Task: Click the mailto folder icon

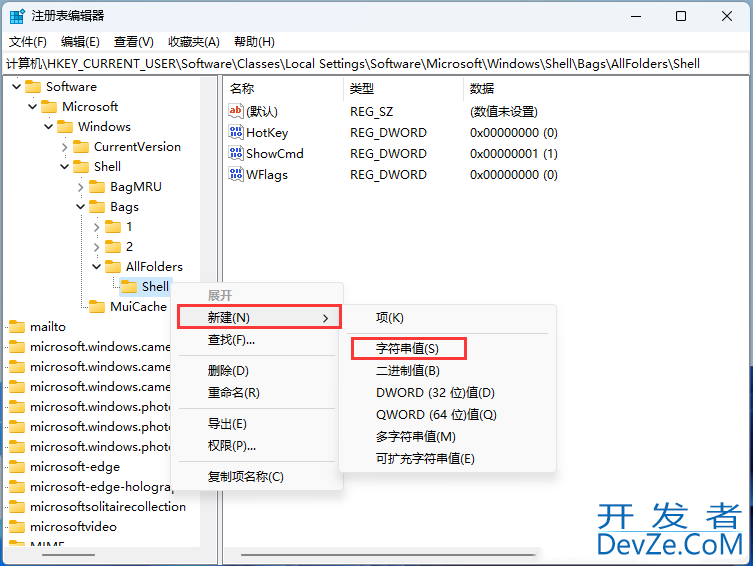Action: pos(17,327)
